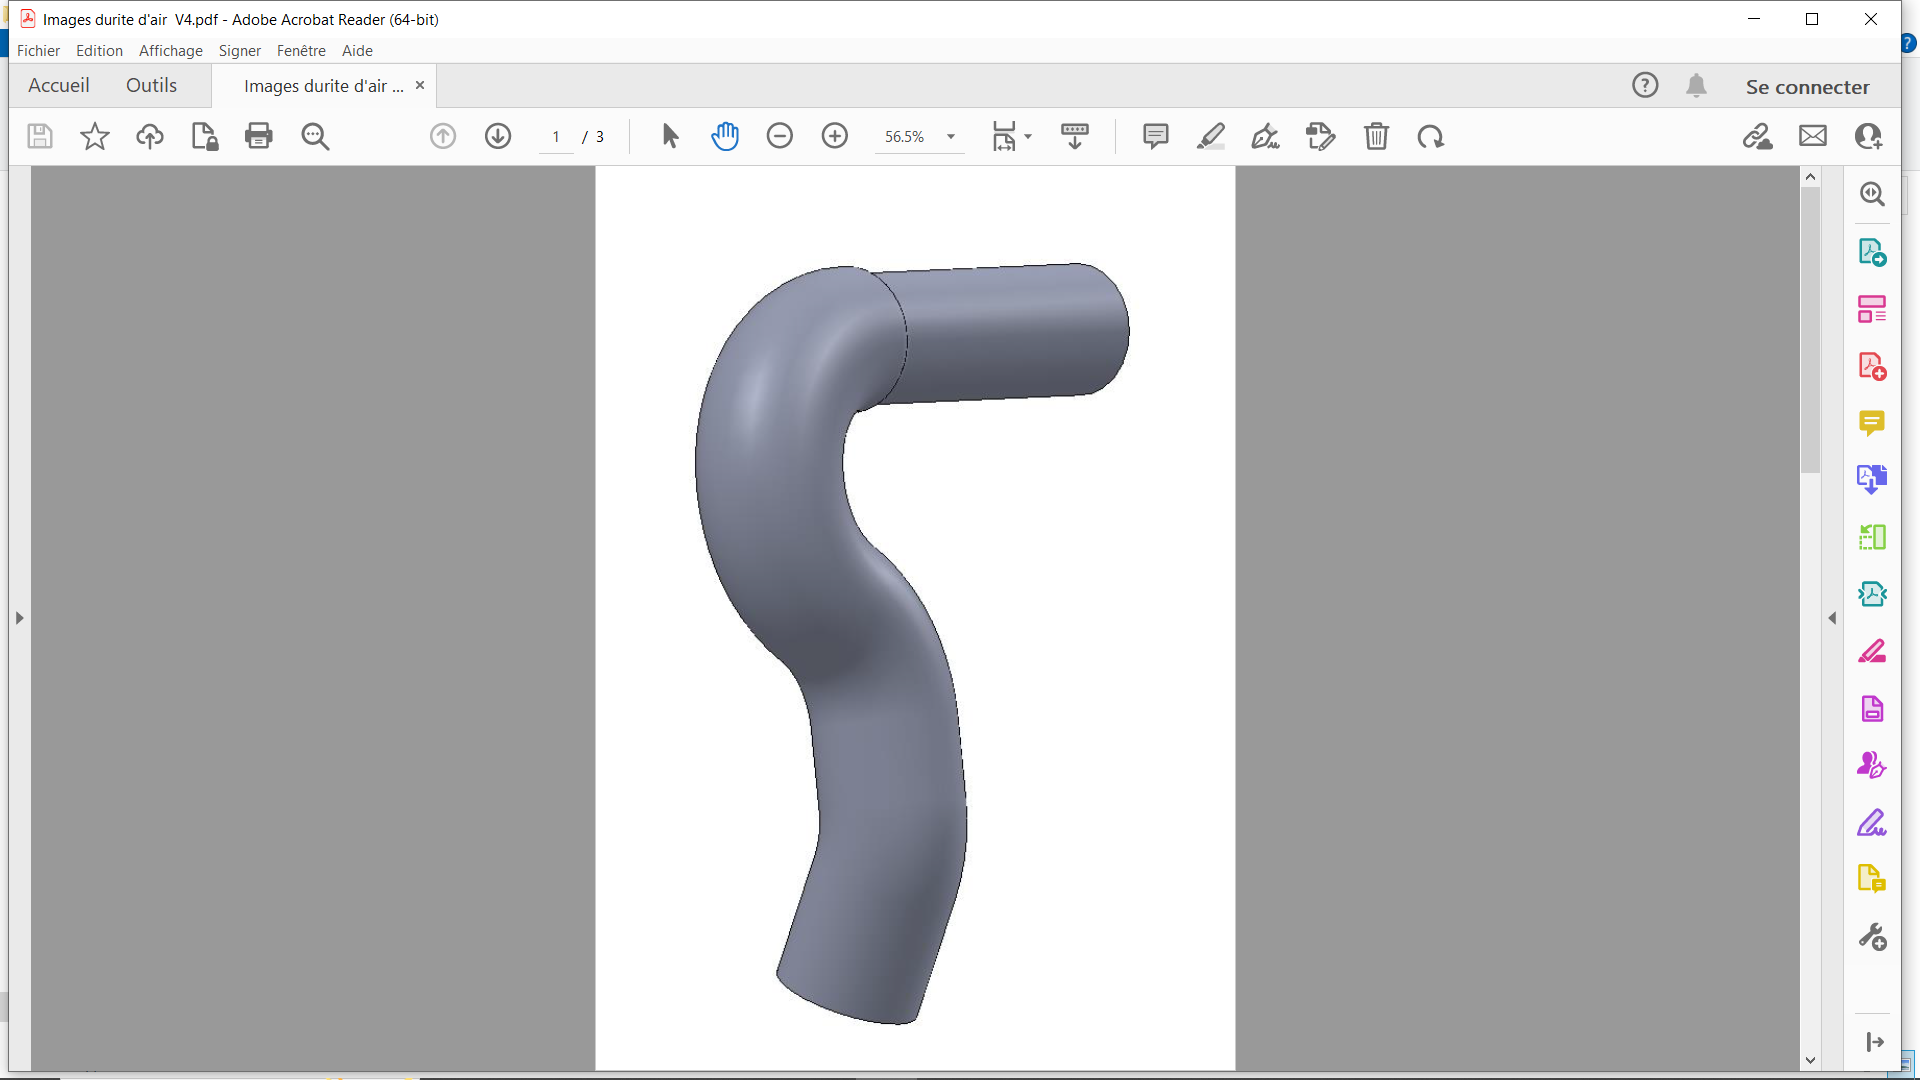The width and height of the screenshot is (1920, 1080).
Task: Add a sticky note comment
Action: tap(1155, 136)
